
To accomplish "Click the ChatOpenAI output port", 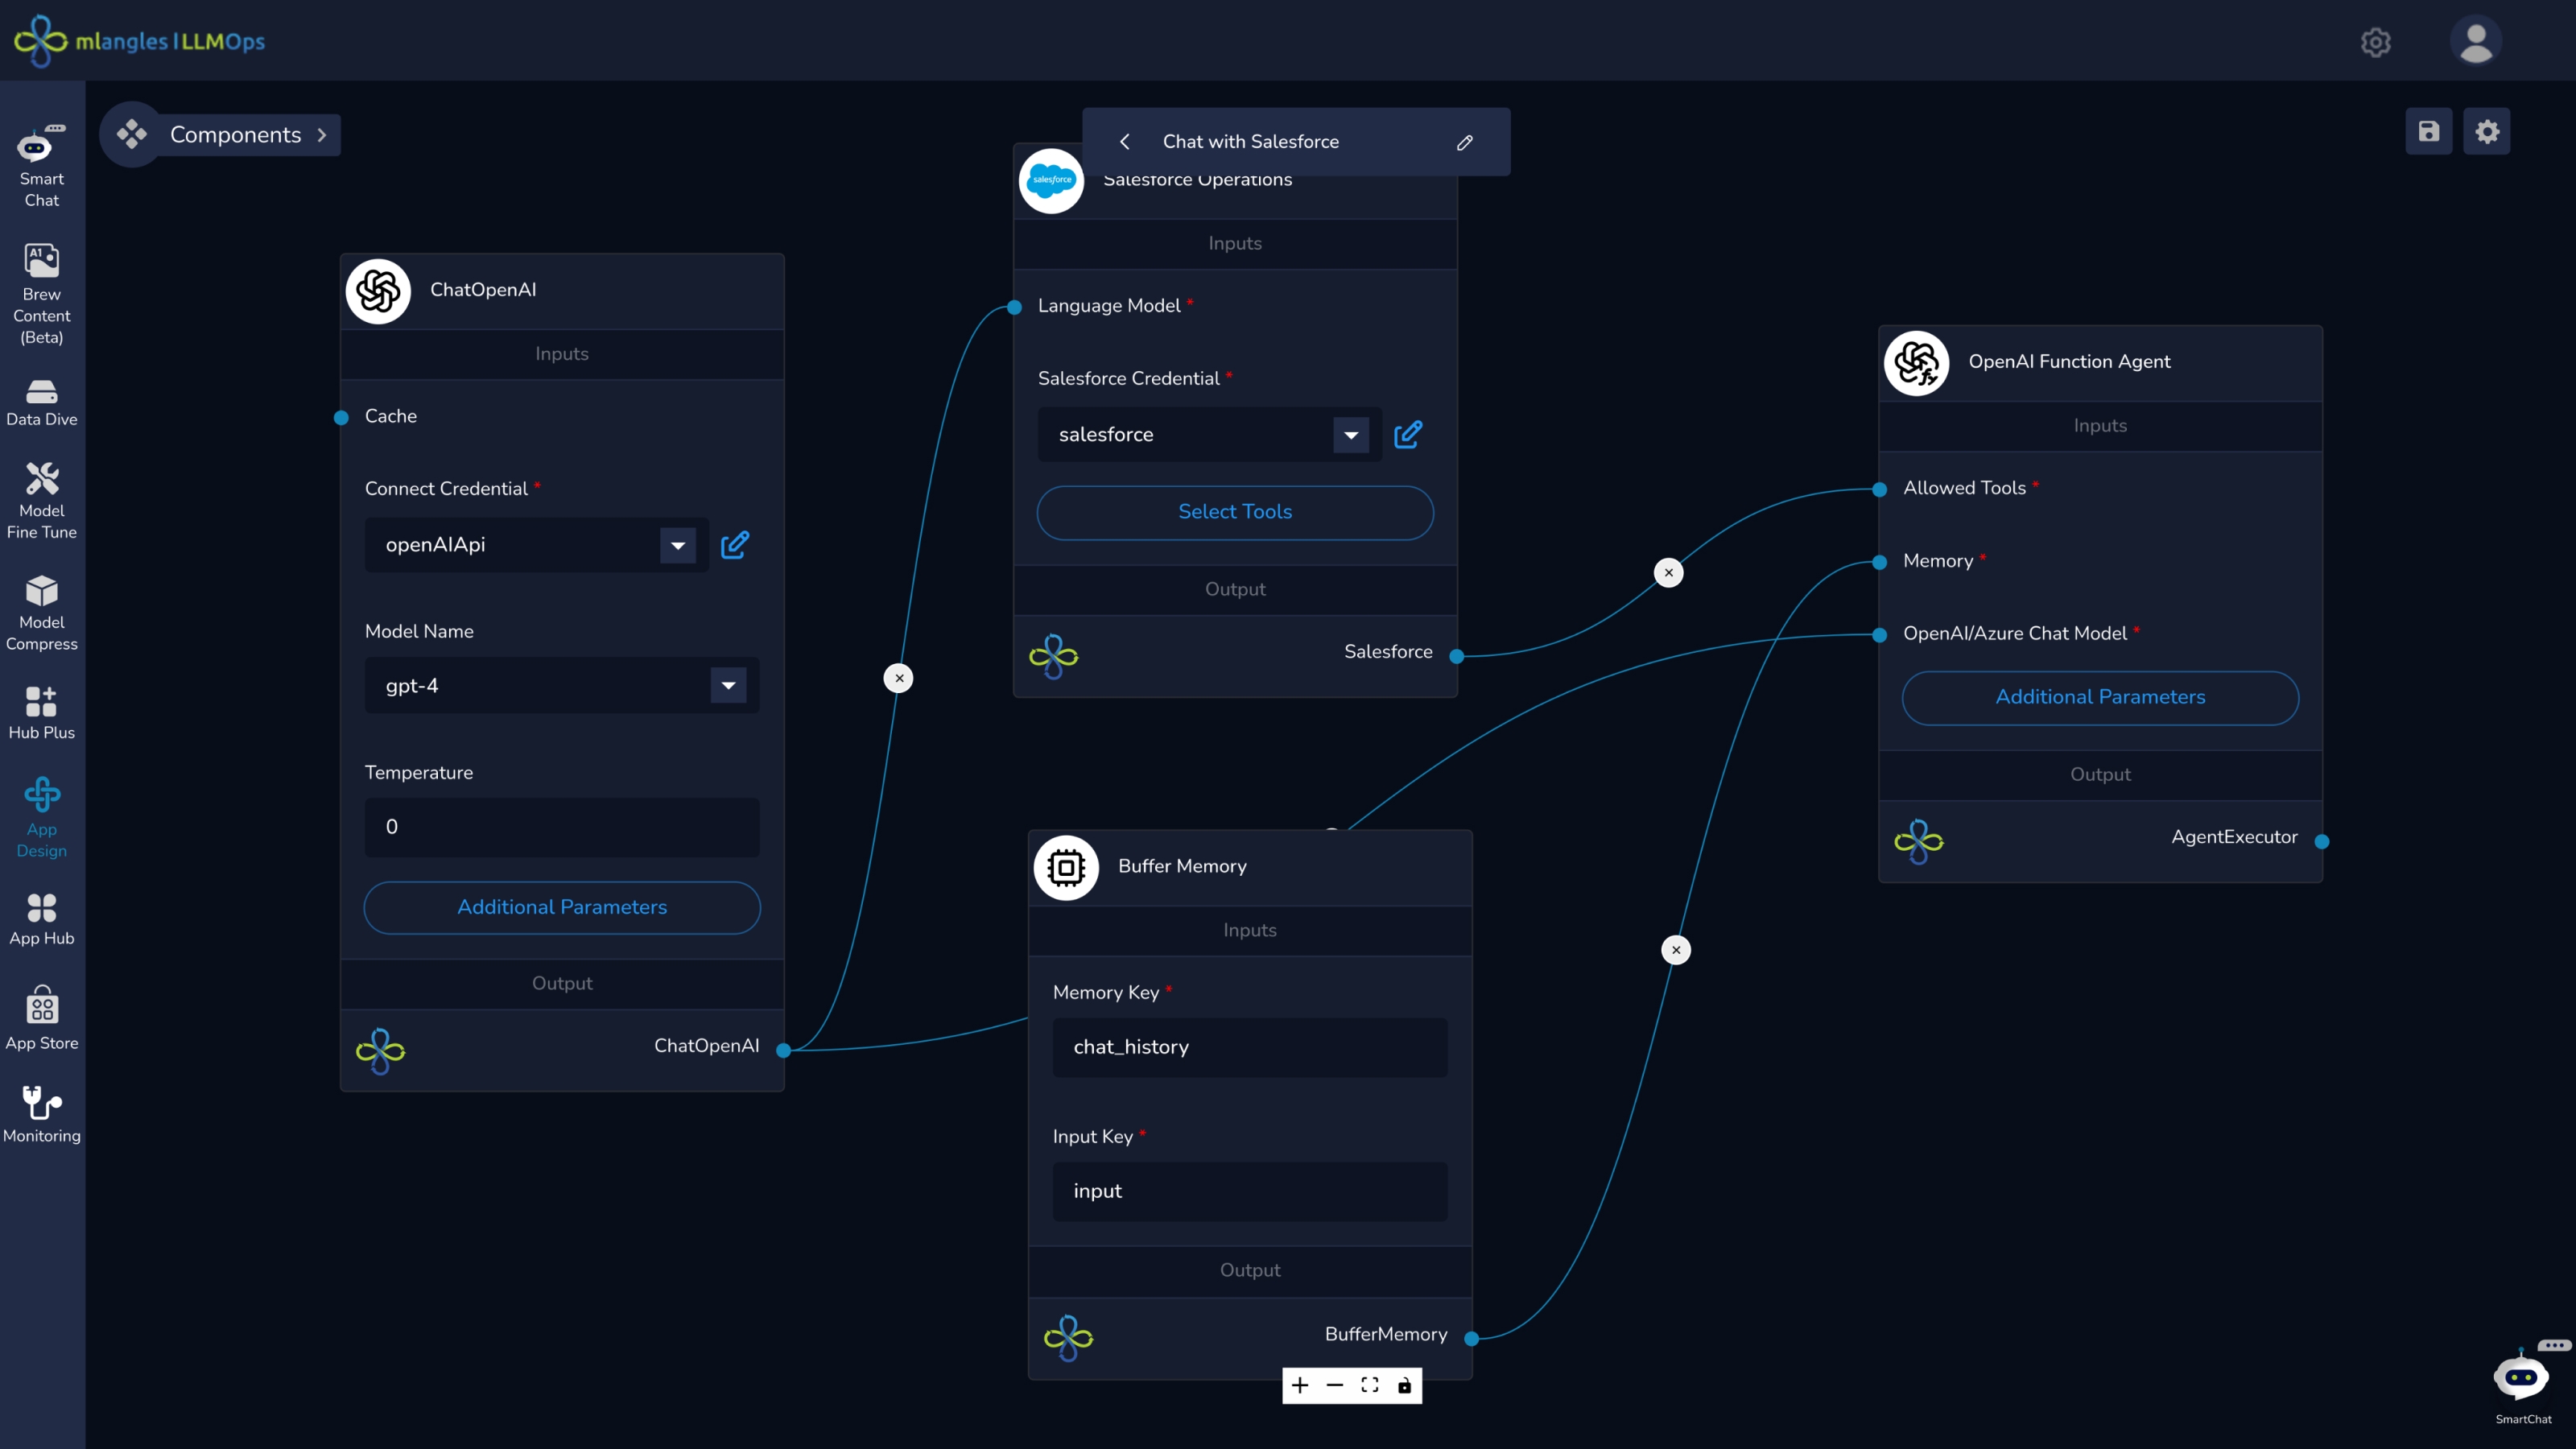I will point(784,1050).
